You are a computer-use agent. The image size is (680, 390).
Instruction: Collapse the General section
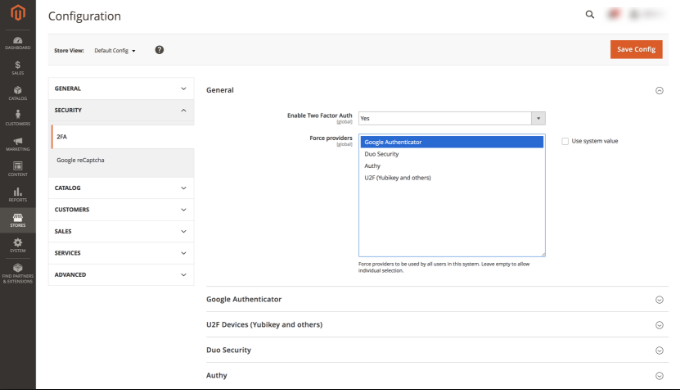click(x=659, y=90)
